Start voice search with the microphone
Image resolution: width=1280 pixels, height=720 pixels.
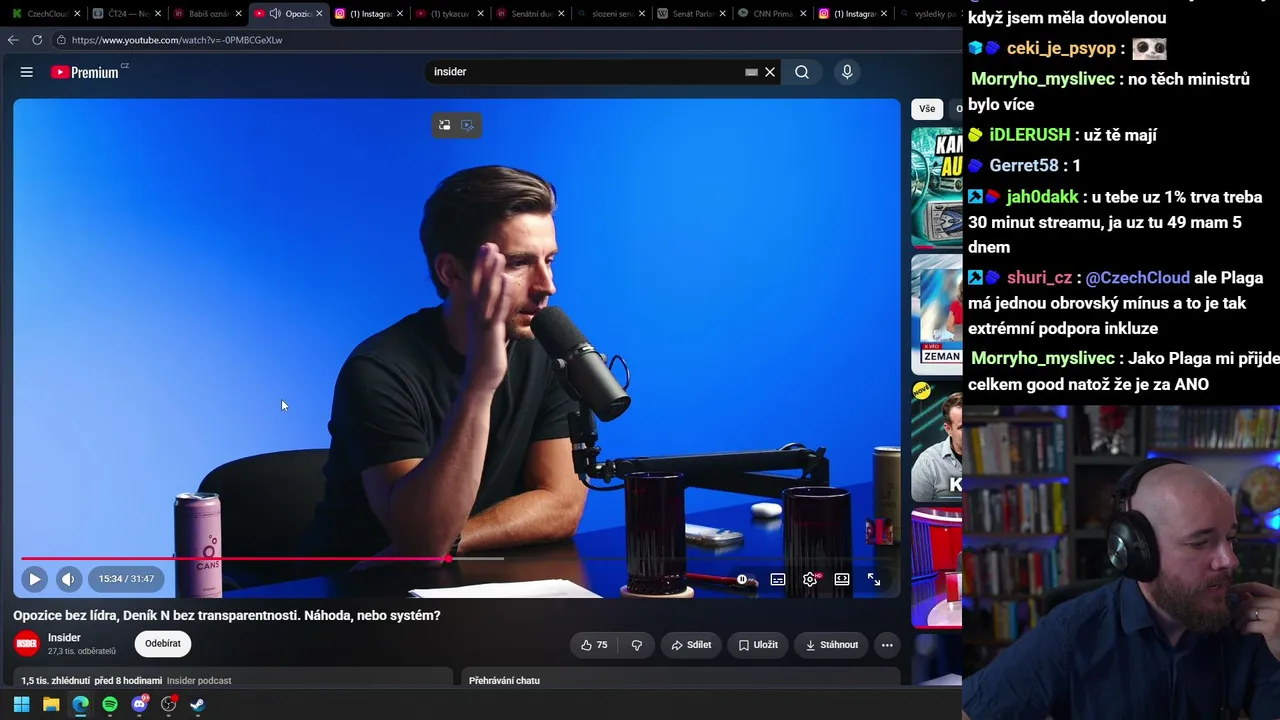click(847, 72)
